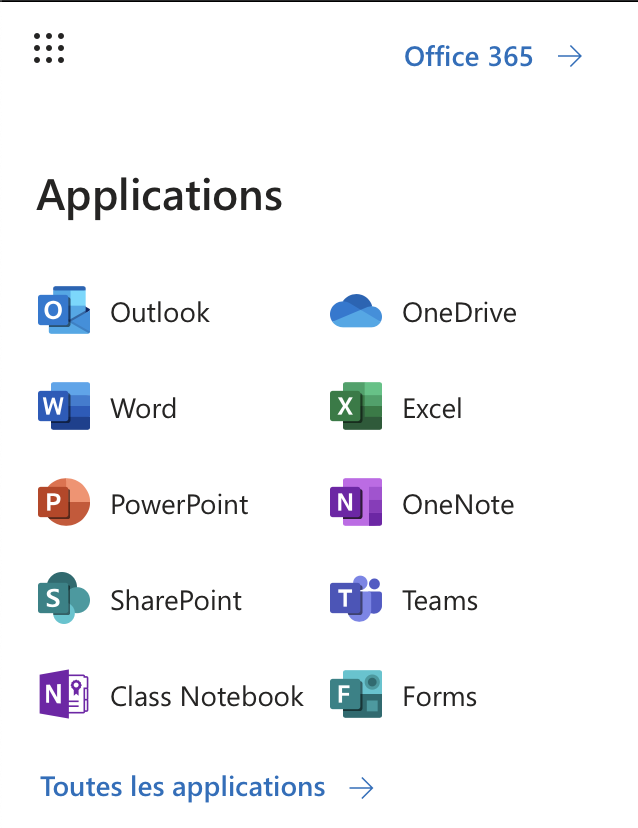Image resolution: width=638 pixels, height=828 pixels.
Task: Launch OneDrive via its cloud icon
Action: 356,311
